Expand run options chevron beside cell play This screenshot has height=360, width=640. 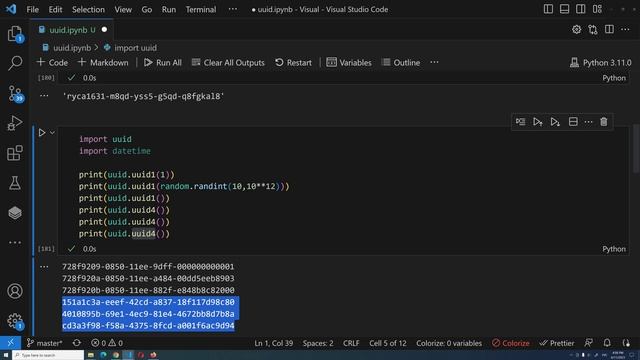click(52, 133)
